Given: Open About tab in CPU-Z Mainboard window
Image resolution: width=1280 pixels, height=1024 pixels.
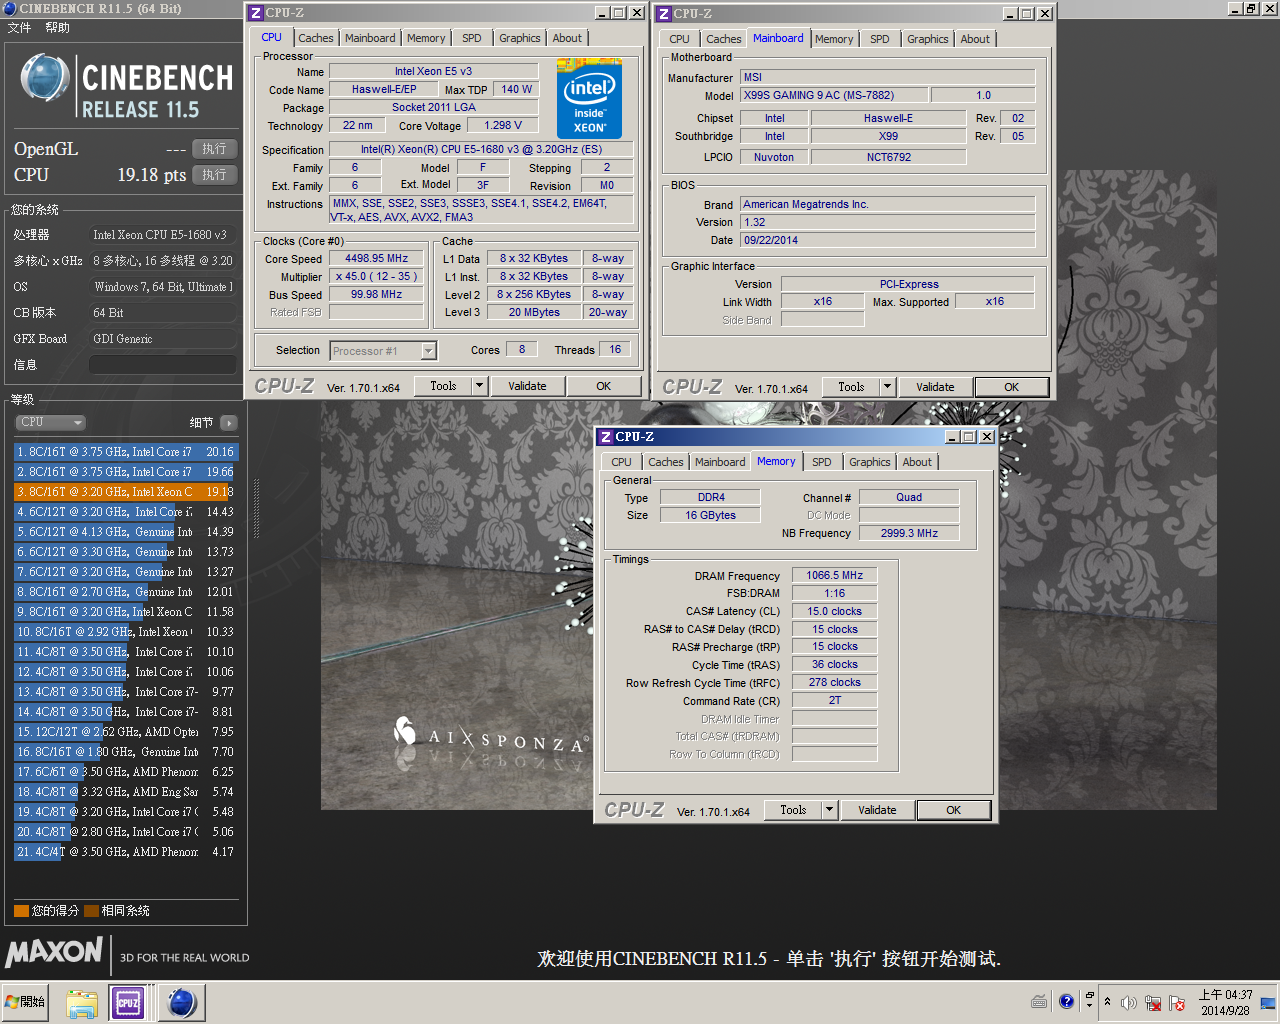Looking at the screenshot, I should pos(975,39).
